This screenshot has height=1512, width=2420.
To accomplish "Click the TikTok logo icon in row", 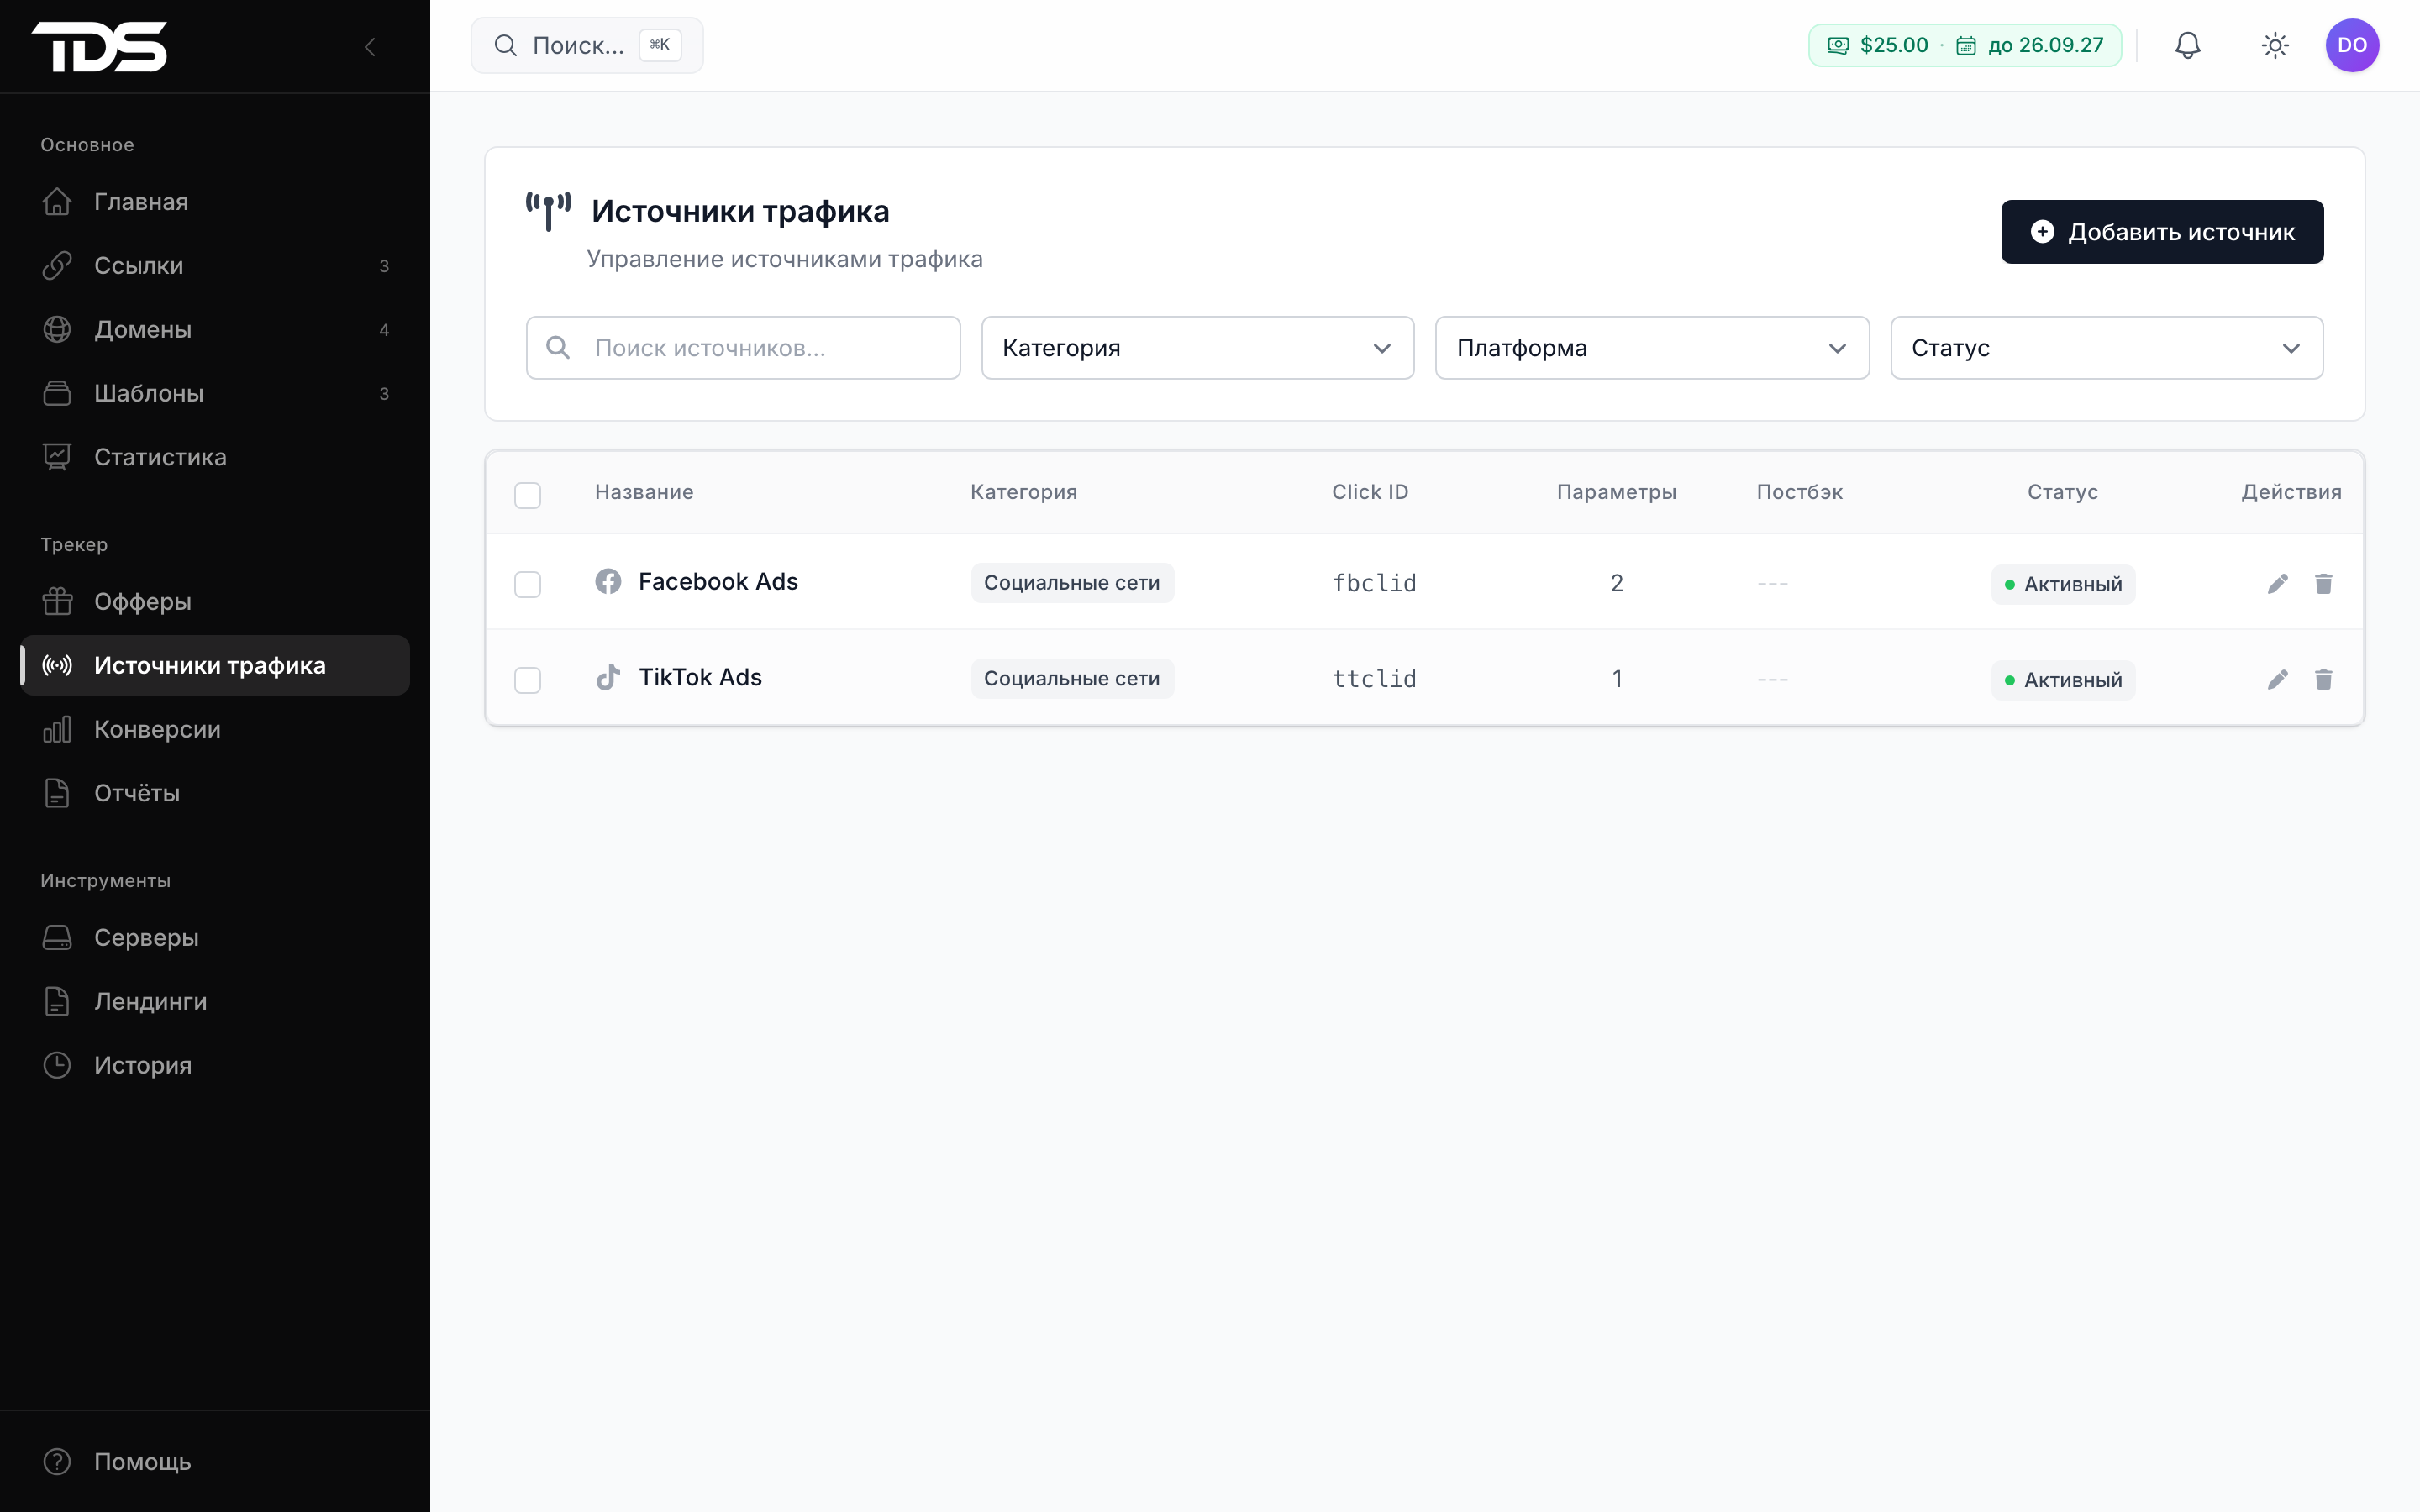I will coord(608,677).
